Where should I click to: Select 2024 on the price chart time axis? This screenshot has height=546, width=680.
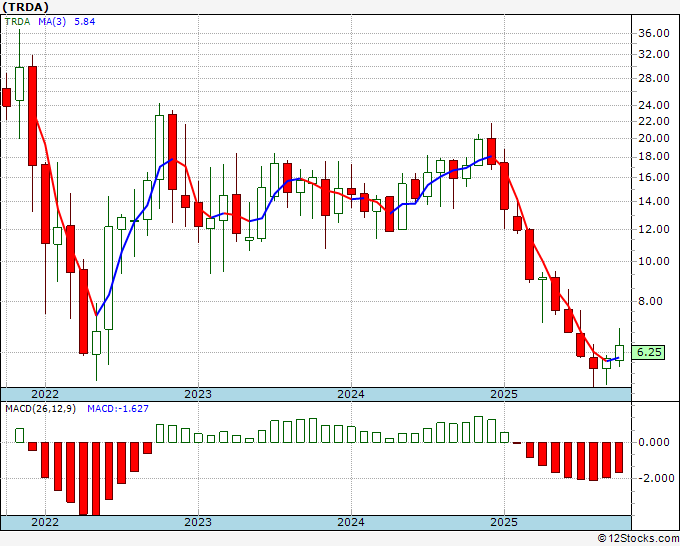click(351, 394)
